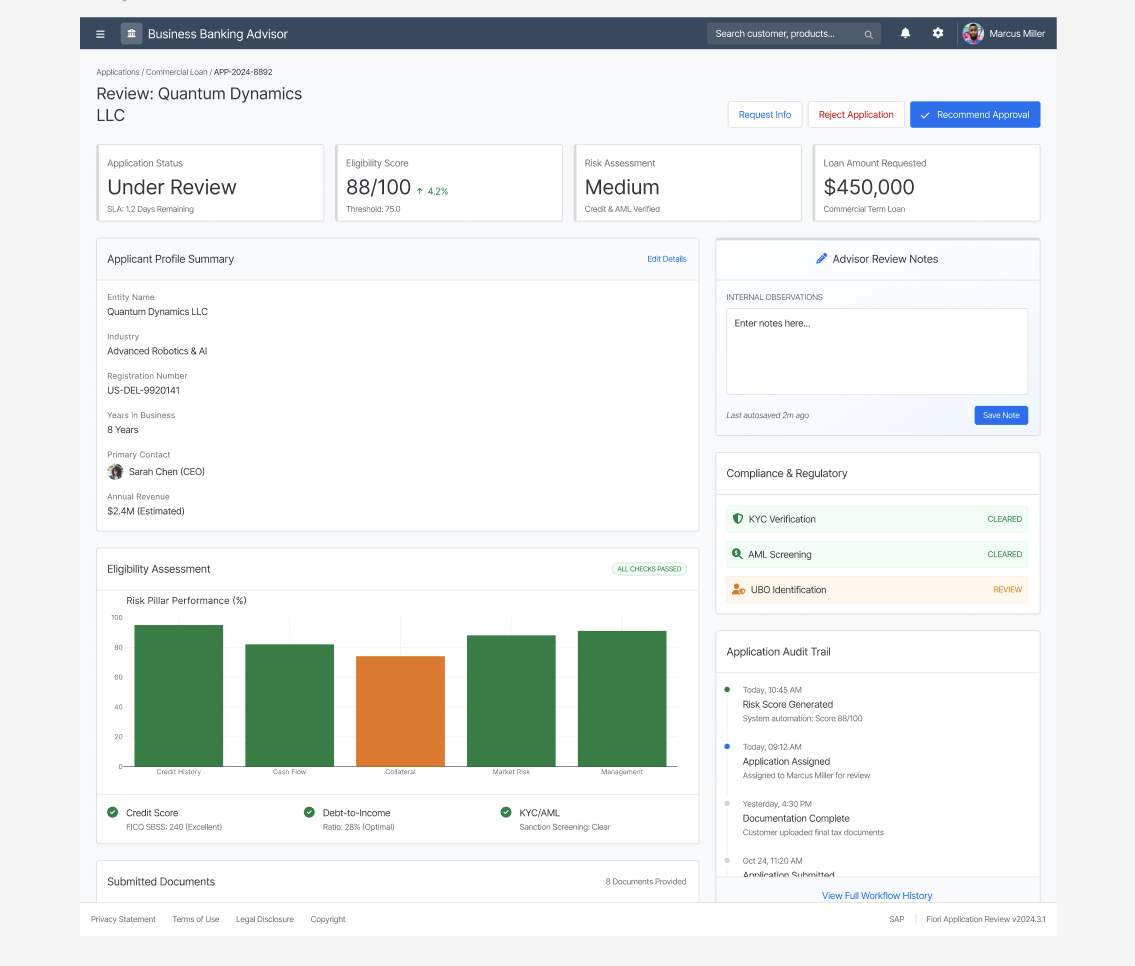Open the settings gear icon
Viewport: 1135px width, 966px height.
point(937,33)
